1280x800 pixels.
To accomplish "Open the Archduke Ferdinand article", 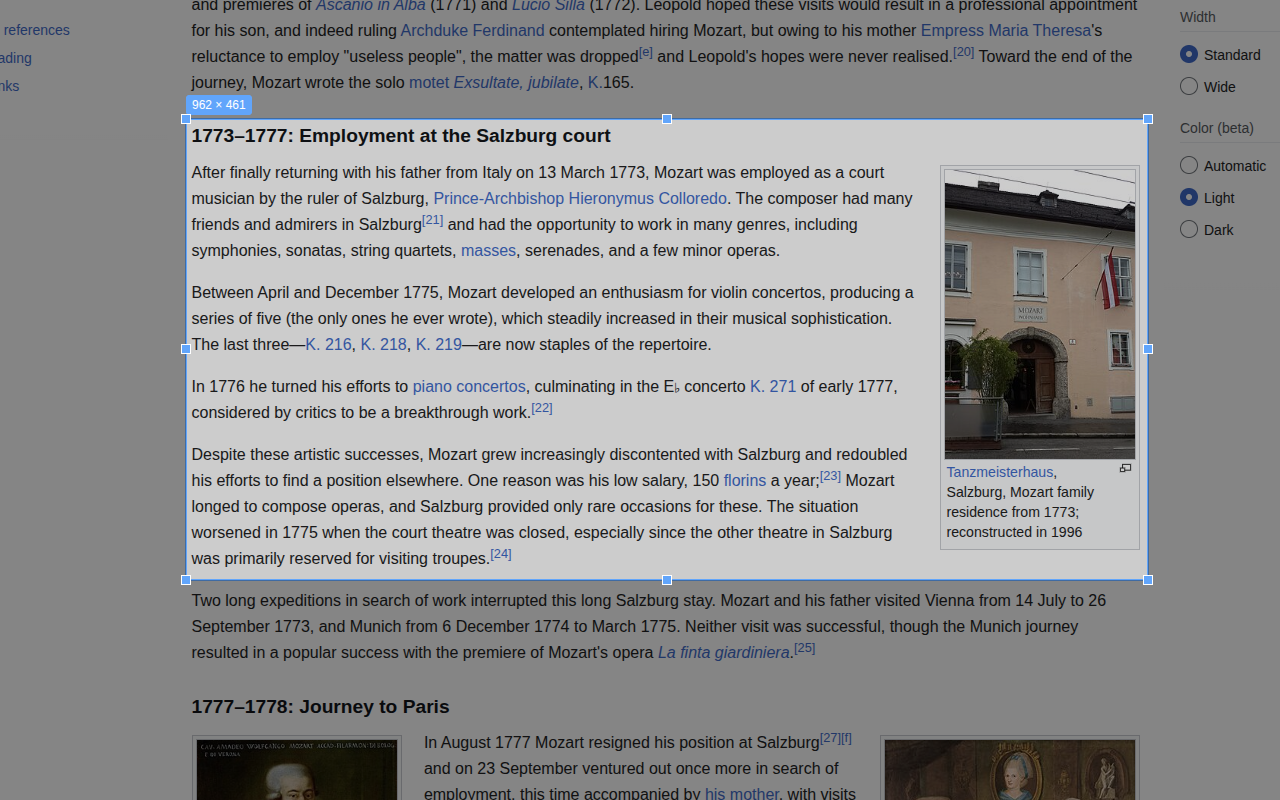I will pos(472,30).
